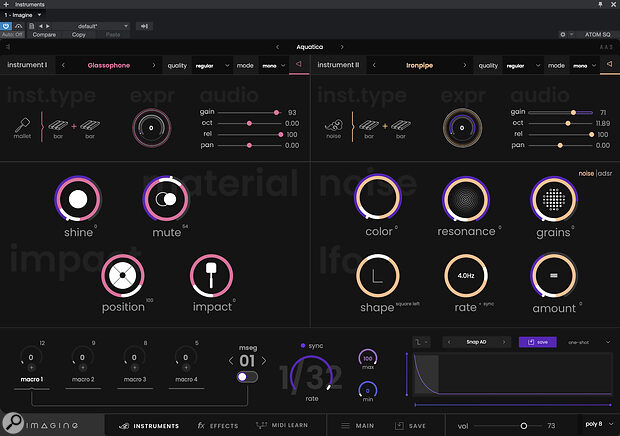Image resolution: width=620 pixels, height=436 pixels.
Task: Click the next mseg number arrow
Action: pyautogui.click(x=264, y=361)
